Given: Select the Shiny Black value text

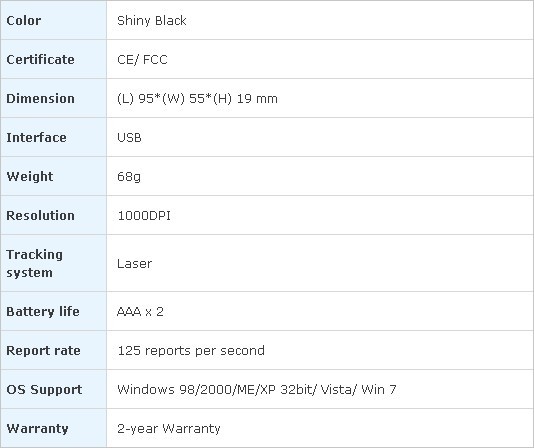Looking at the screenshot, I should click(x=152, y=21).
